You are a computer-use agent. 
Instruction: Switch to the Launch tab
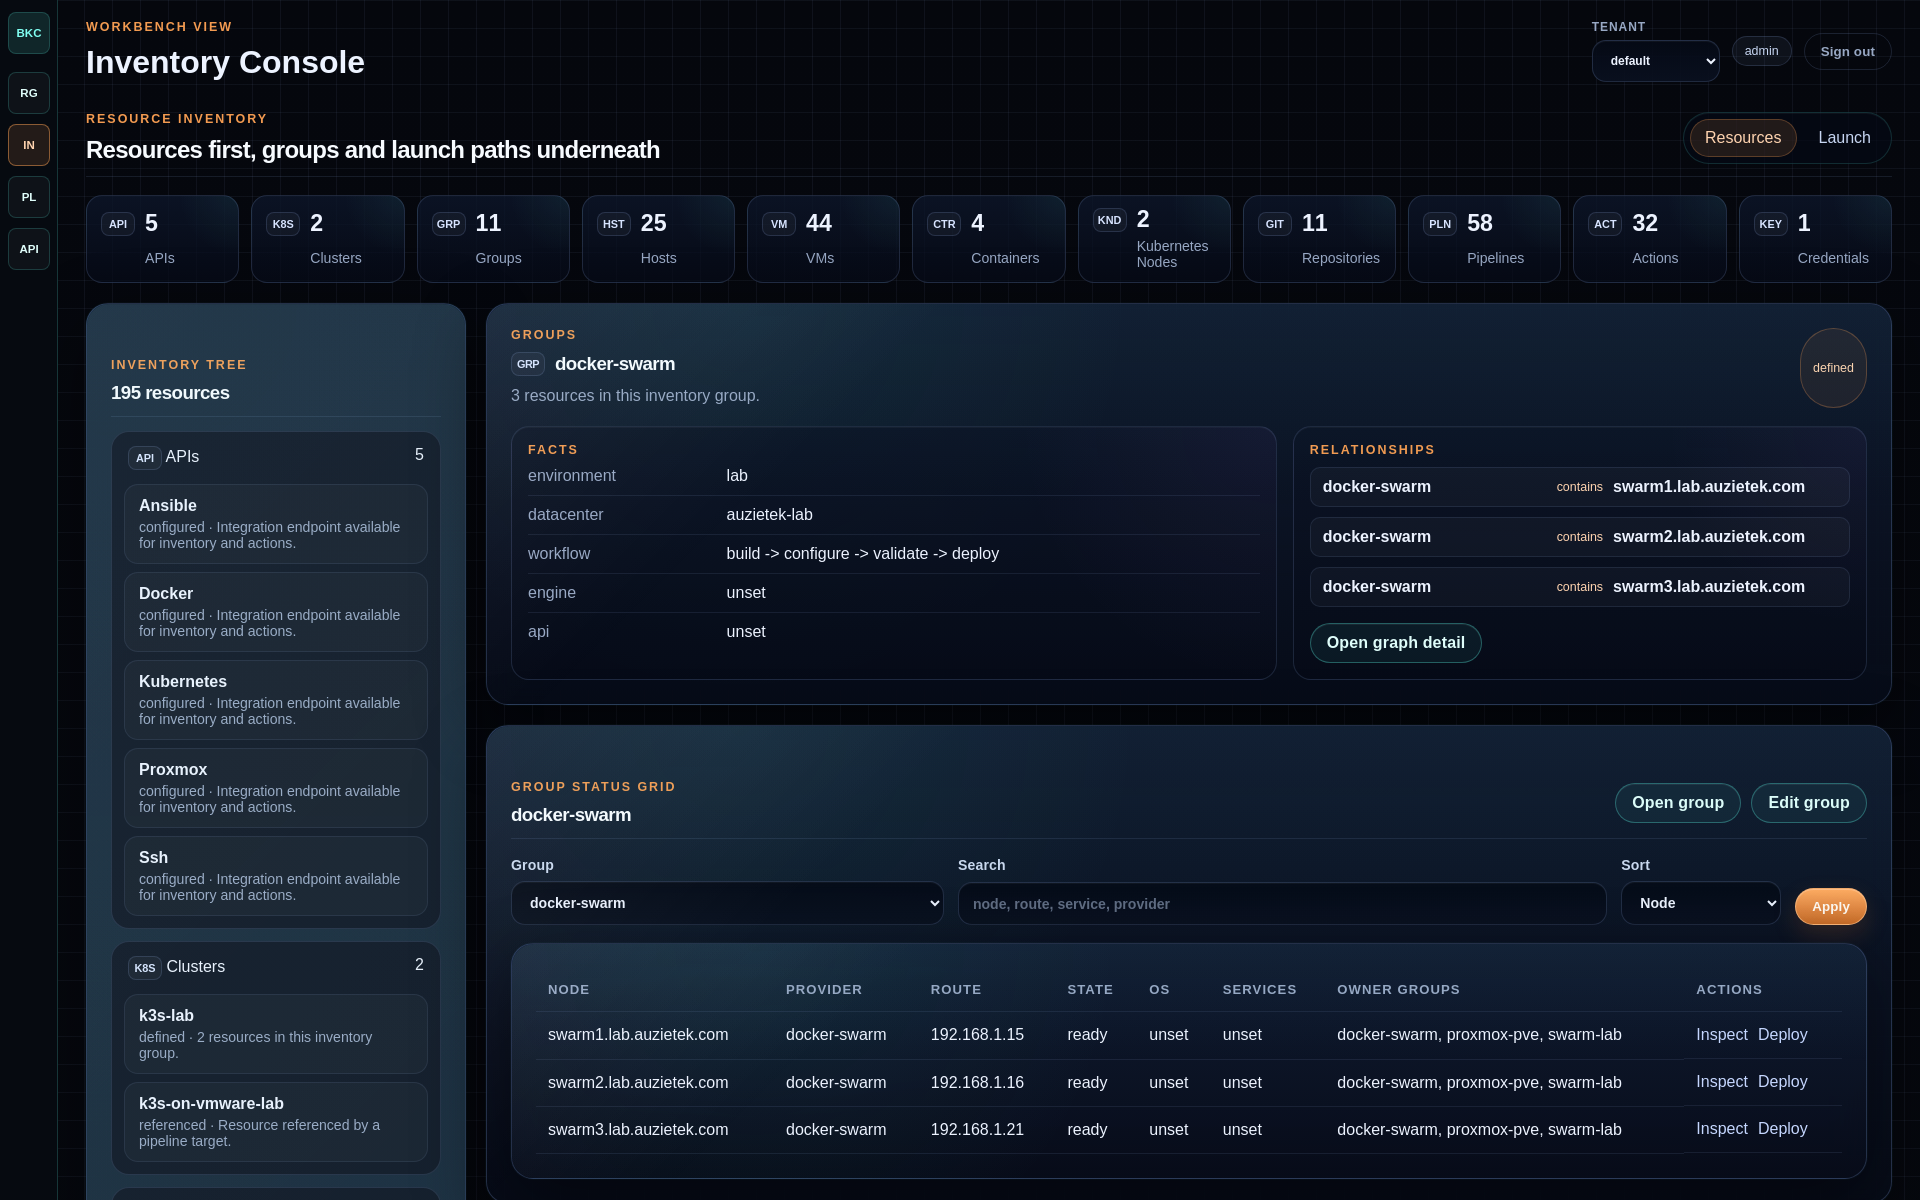click(x=1844, y=138)
